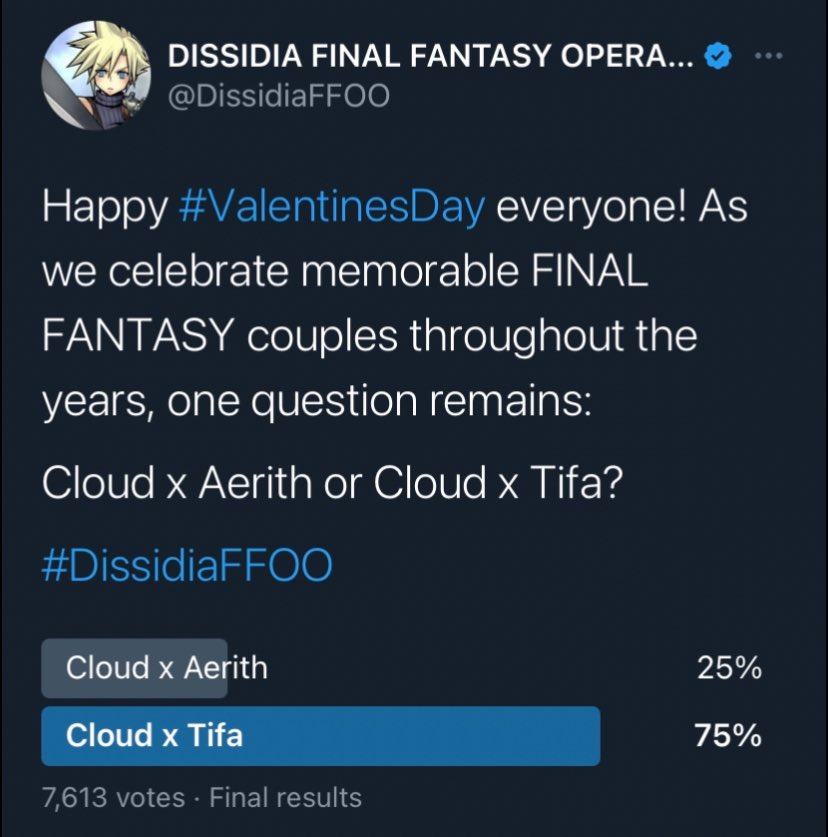Image resolution: width=828 pixels, height=837 pixels.
Task: Open the tweet's three-dot more options menu
Action: click(x=769, y=55)
